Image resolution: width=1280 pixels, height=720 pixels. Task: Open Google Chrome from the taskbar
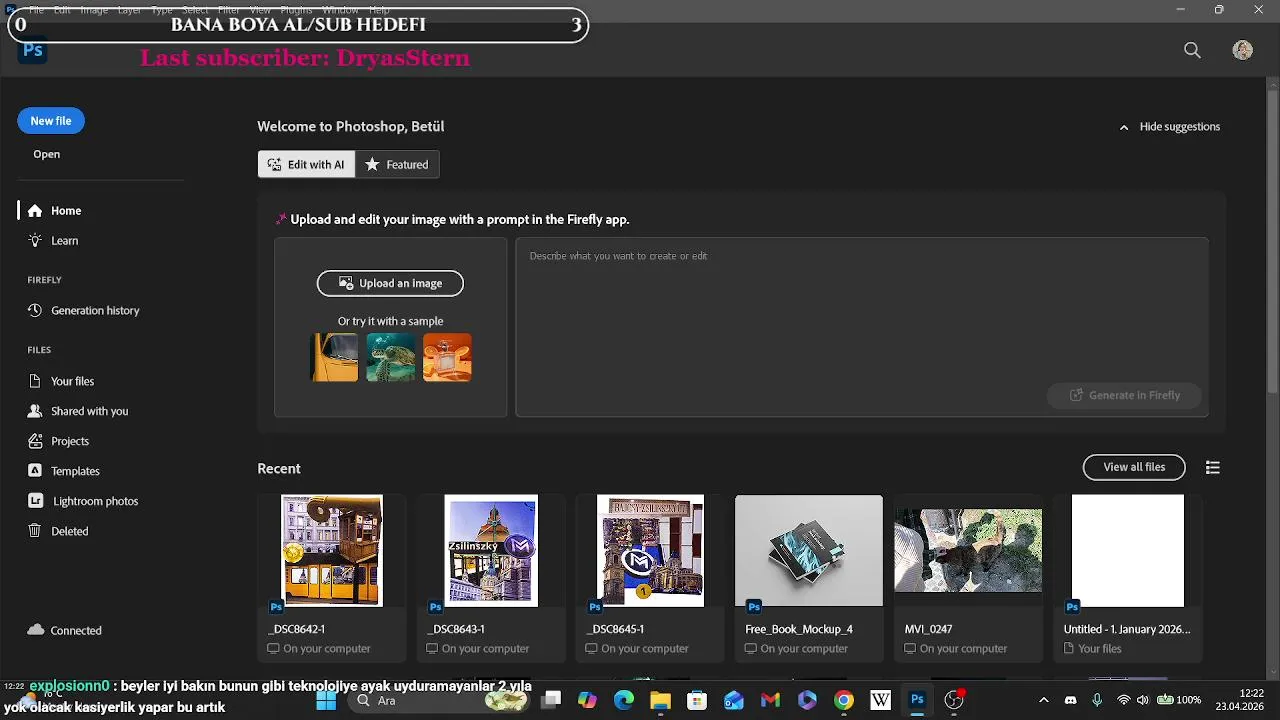[x=844, y=701]
